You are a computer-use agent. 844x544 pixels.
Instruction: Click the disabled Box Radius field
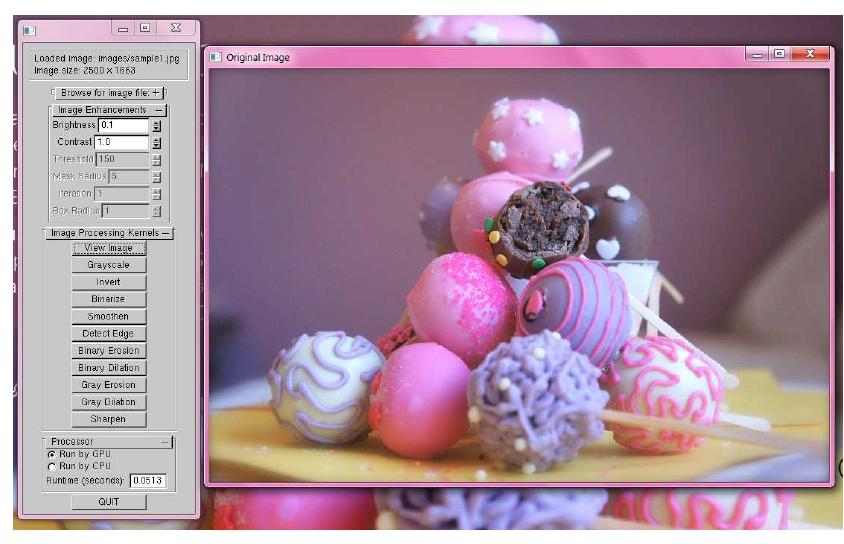point(125,211)
